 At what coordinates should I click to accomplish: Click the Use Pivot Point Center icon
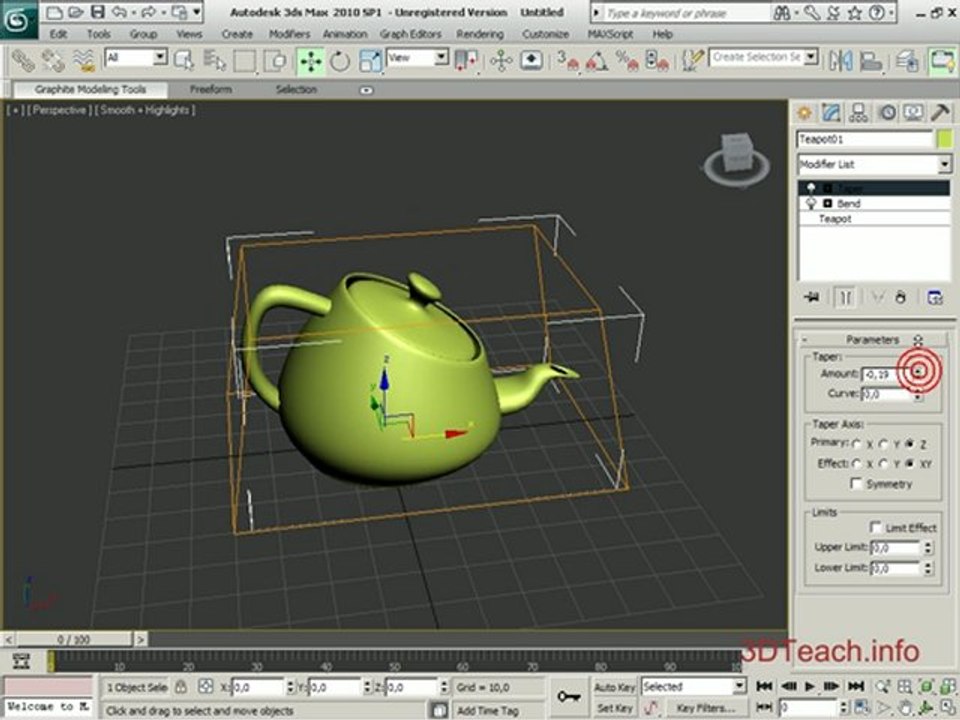tap(467, 60)
